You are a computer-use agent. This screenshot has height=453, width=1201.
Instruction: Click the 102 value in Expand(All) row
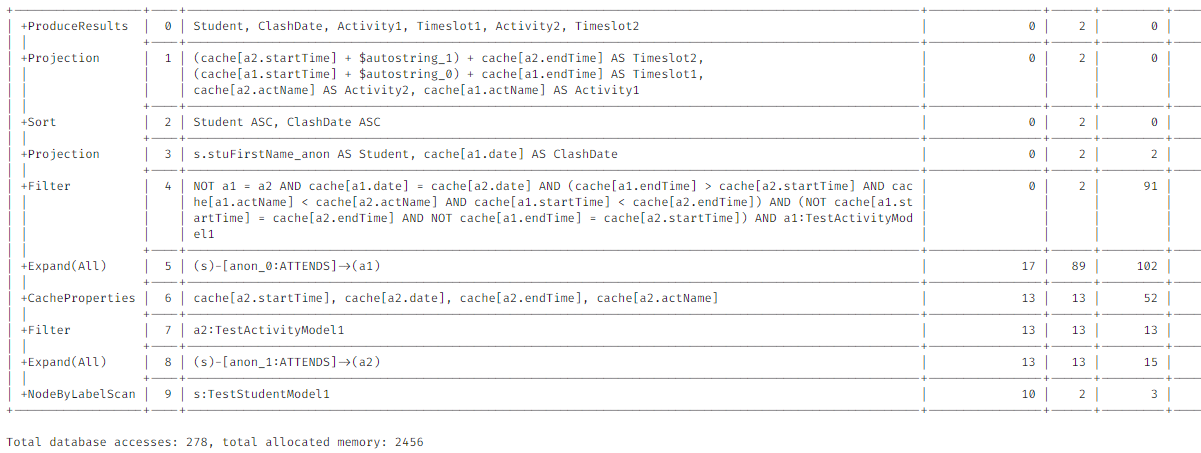click(x=1147, y=266)
